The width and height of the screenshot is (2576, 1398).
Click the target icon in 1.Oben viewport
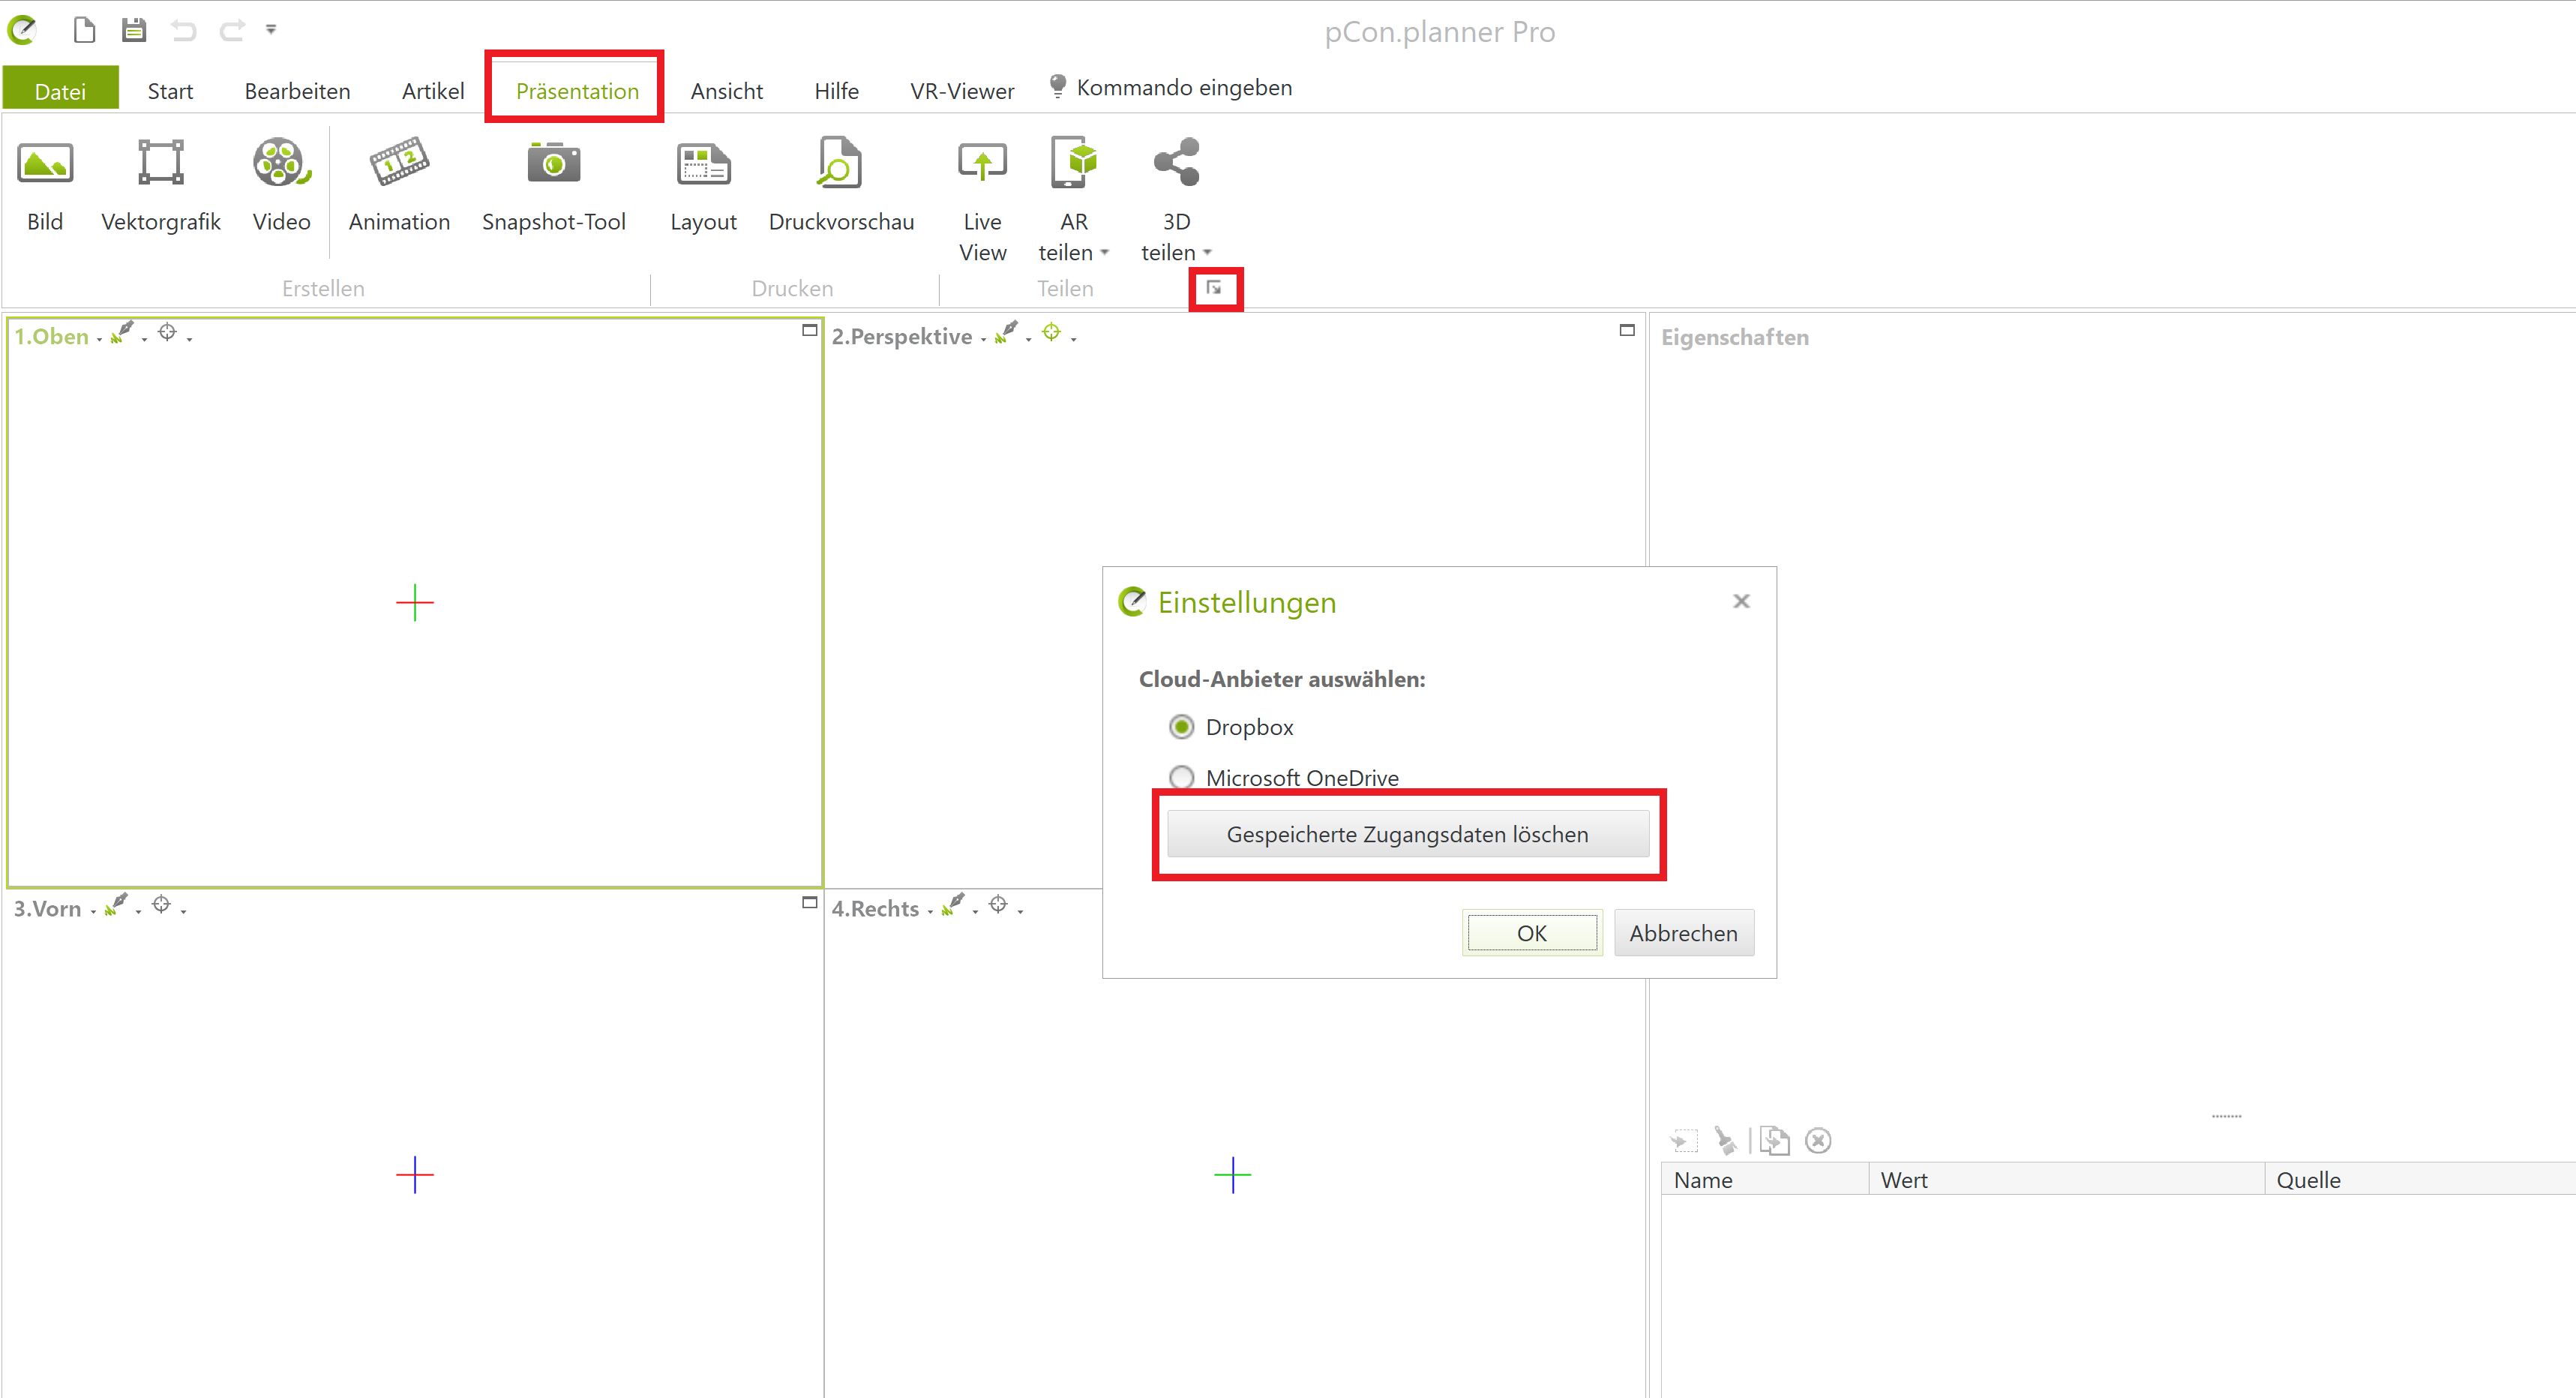point(167,332)
